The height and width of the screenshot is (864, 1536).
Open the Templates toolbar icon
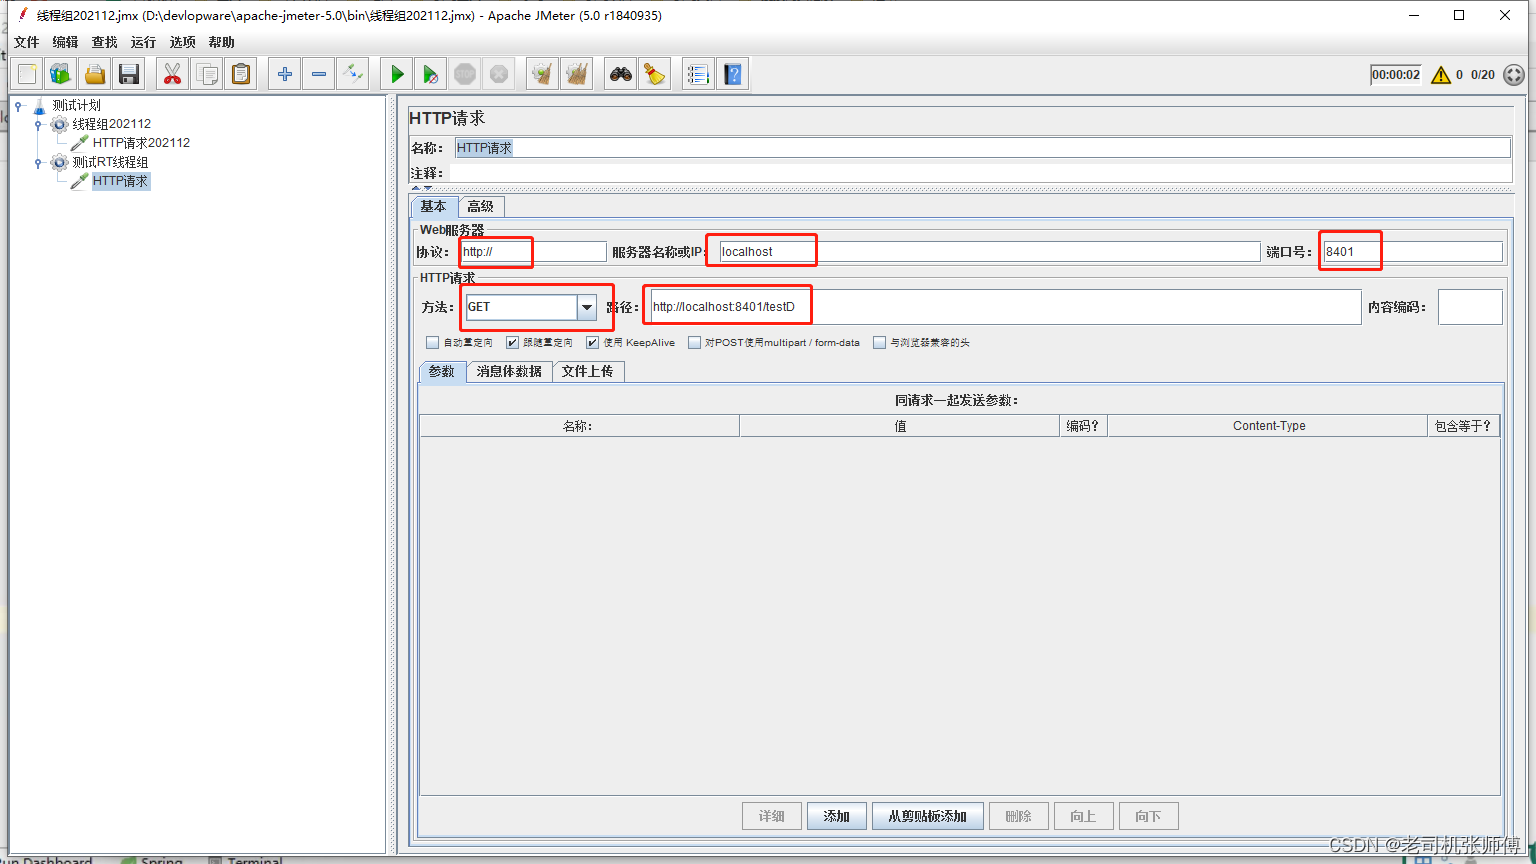61,74
